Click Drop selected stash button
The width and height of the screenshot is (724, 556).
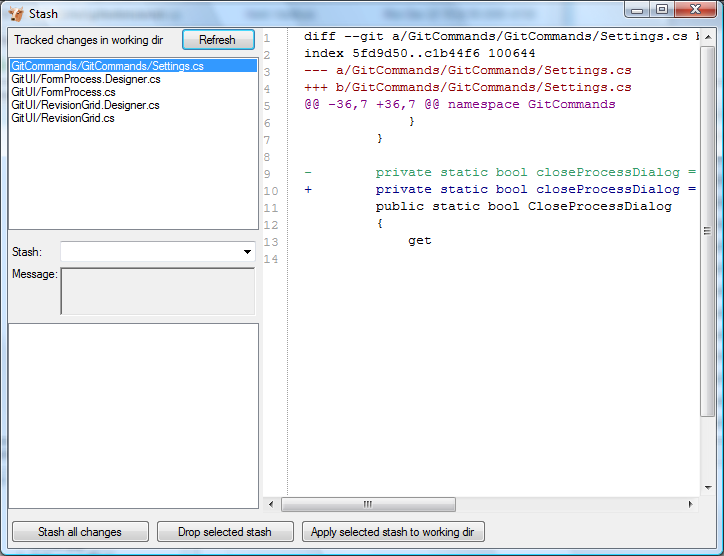[225, 532]
